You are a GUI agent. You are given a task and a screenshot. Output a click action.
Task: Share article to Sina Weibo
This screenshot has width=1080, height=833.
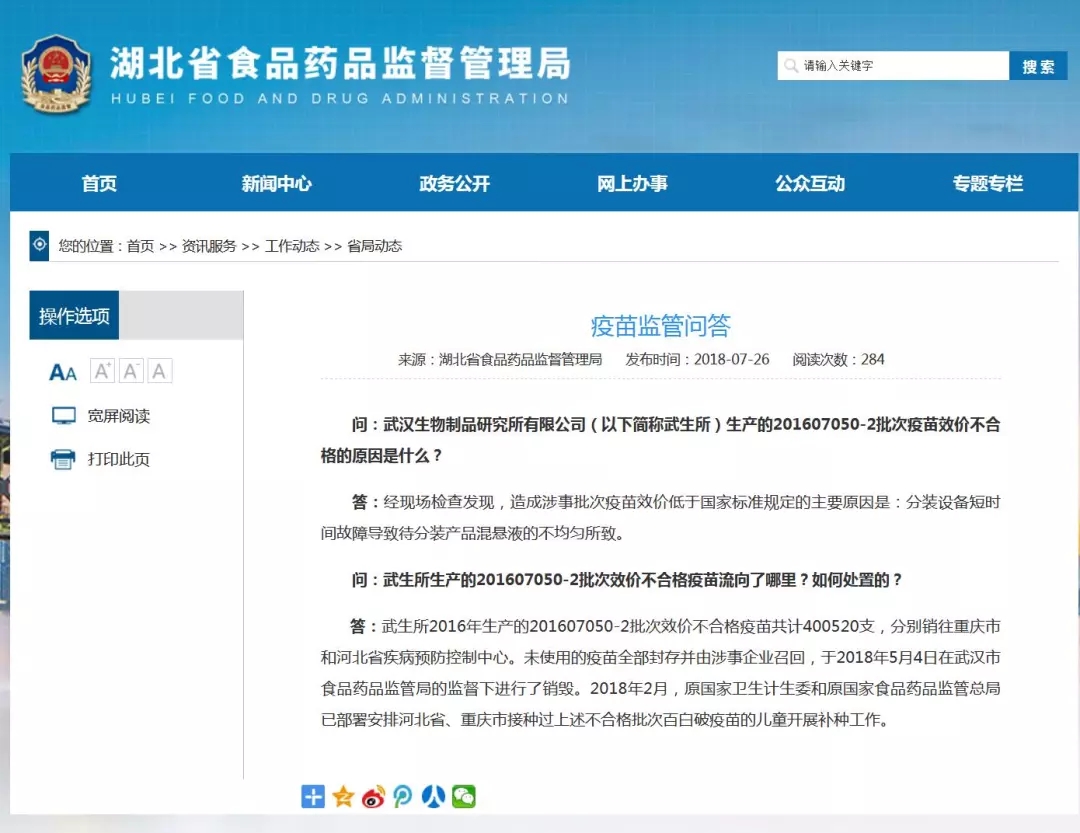[x=373, y=796]
